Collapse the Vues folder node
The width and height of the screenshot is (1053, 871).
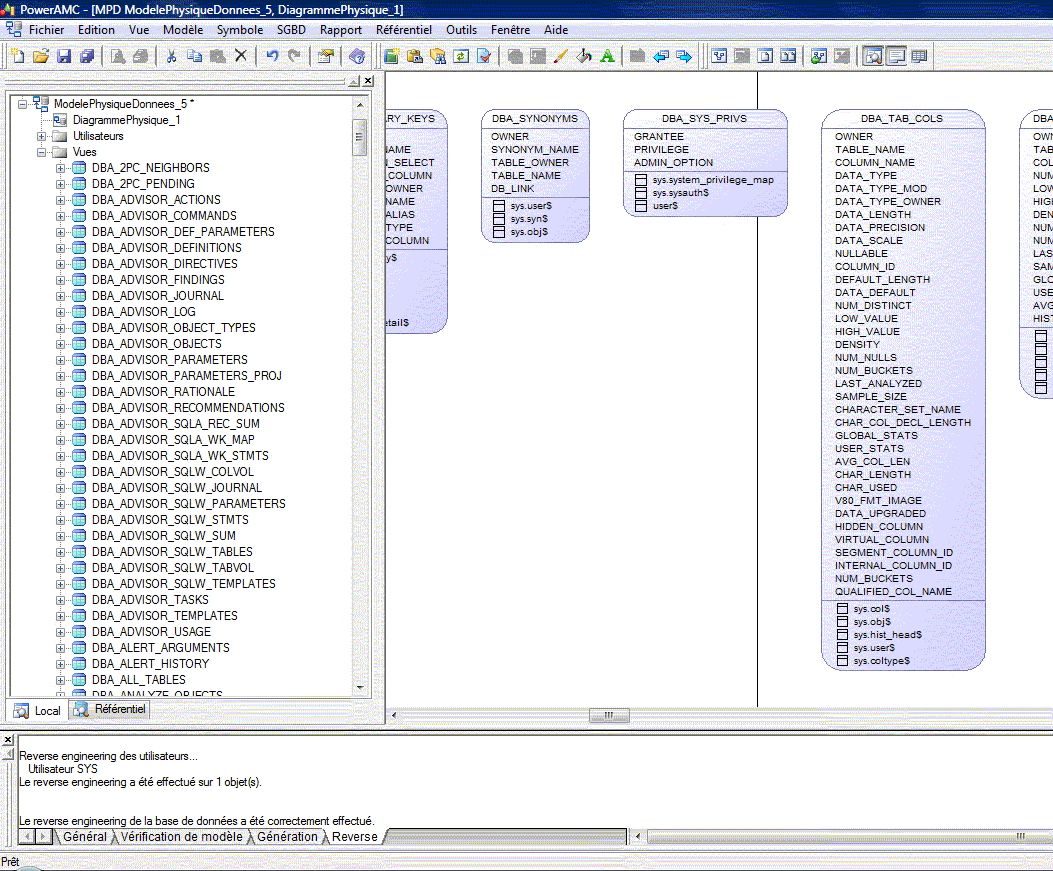tap(42, 152)
